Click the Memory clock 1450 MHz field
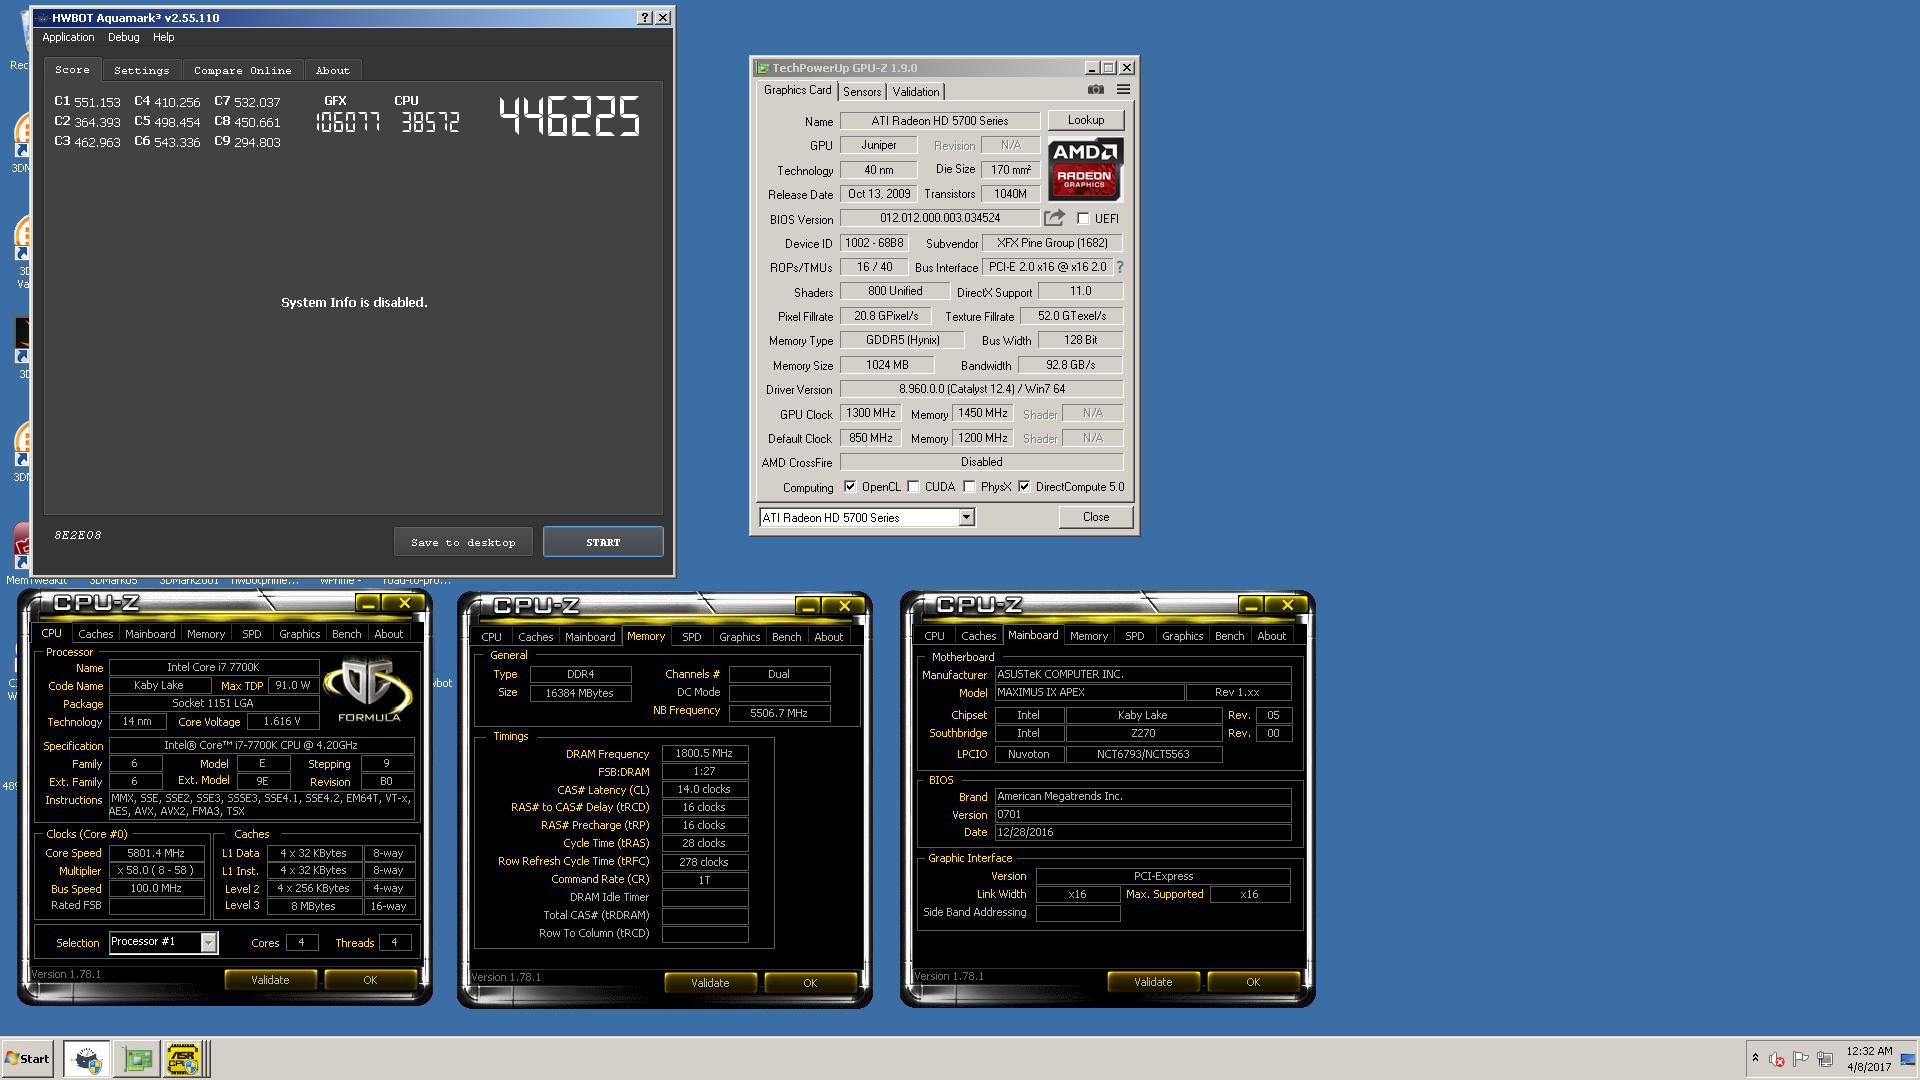This screenshot has width=1920, height=1080. click(x=983, y=413)
